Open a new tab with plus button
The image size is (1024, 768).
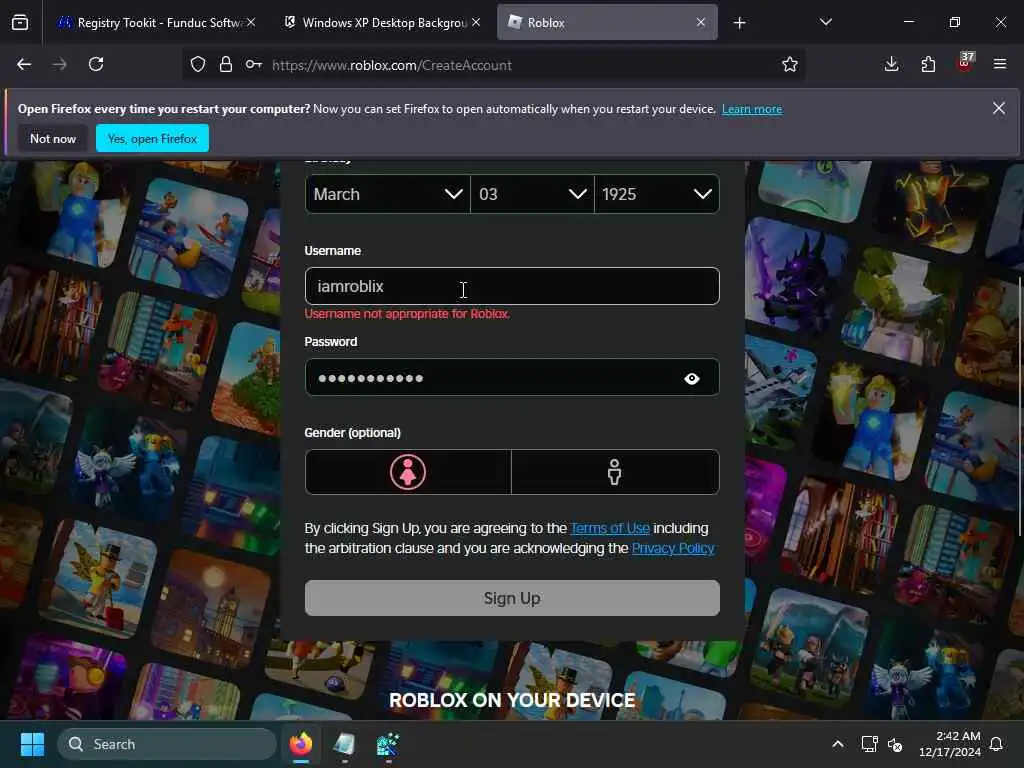739,23
